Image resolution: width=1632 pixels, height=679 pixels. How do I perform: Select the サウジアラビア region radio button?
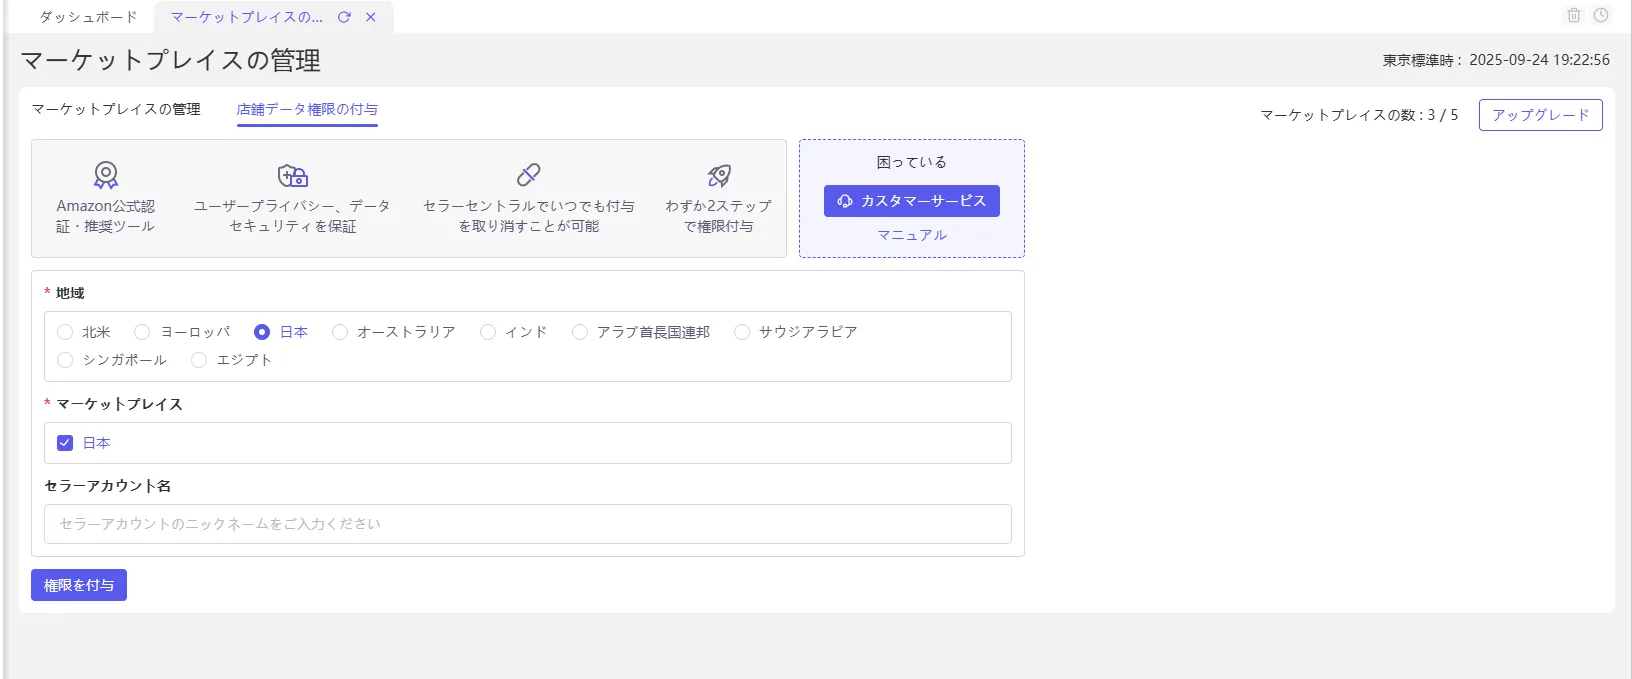[742, 332]
